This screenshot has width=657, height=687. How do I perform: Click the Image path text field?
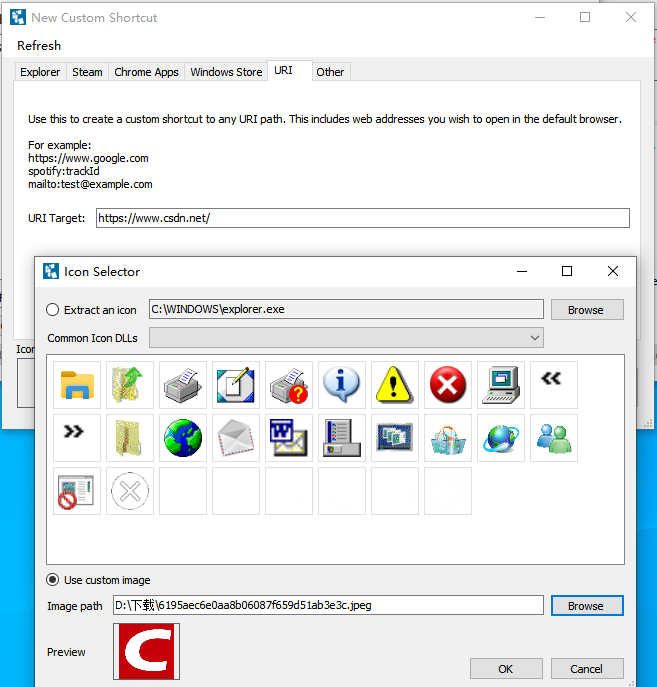tap(328, 605)
